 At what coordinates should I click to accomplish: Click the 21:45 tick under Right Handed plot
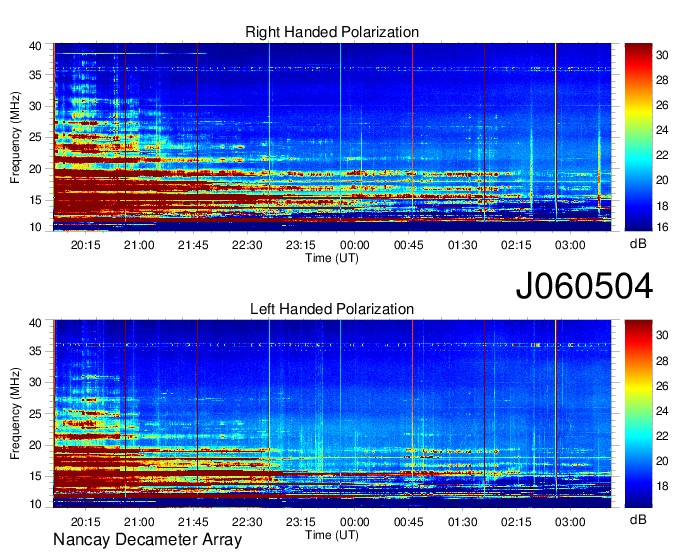point(193,245)
